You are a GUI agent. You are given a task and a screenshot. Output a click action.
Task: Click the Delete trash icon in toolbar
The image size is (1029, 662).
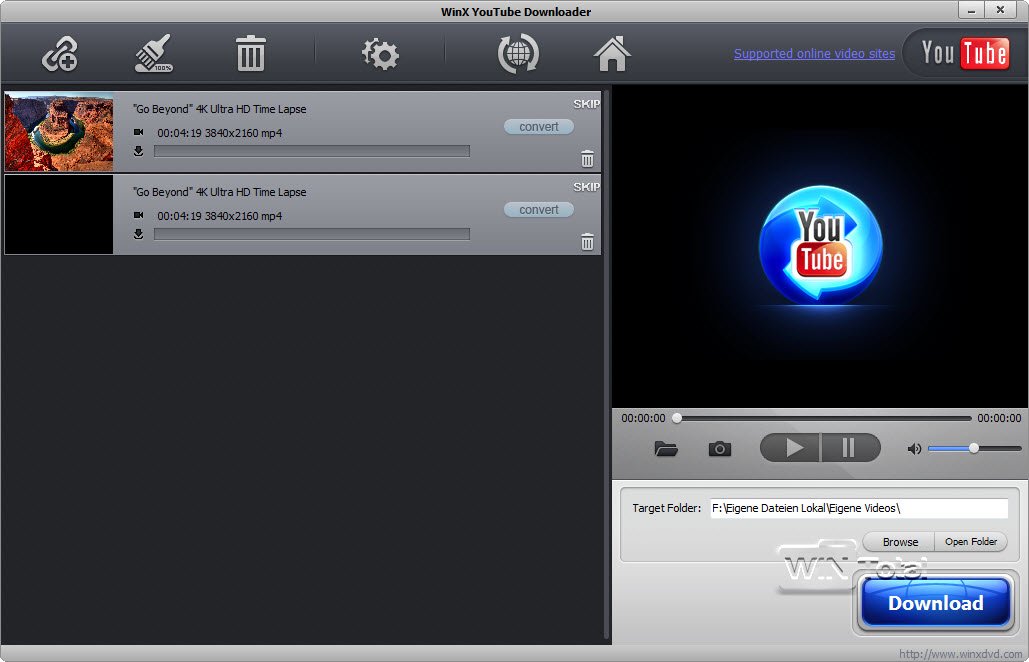click(x=250, y=53)
